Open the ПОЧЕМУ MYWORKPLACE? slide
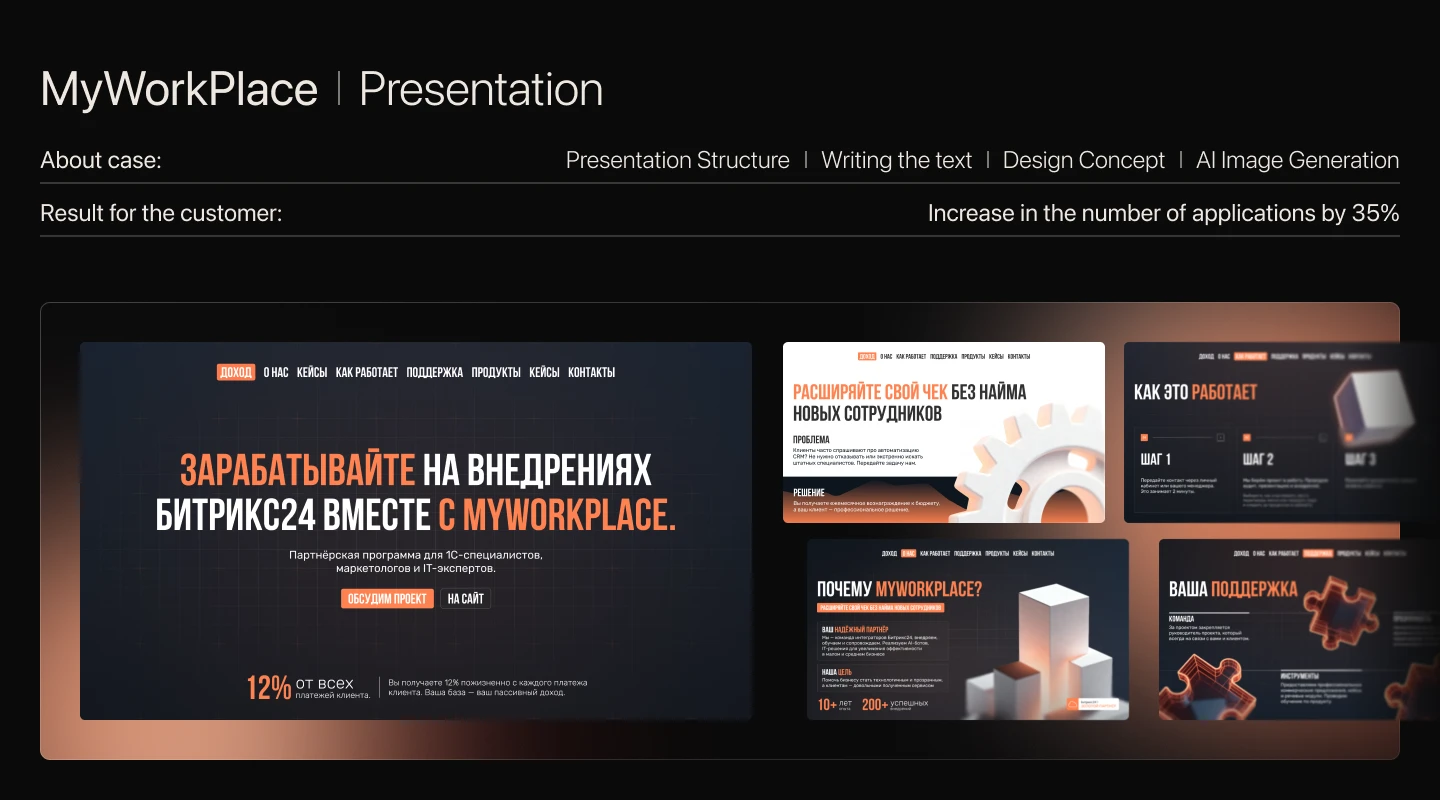Viewport: 1440px width, 800px height. pos(968,629)
